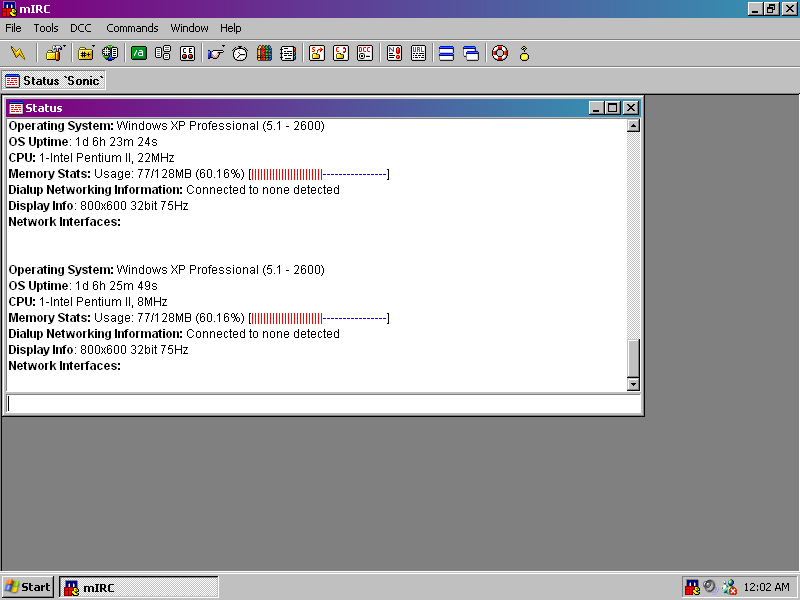The image size is (800, 600).
Task: Open the Timer clock icon
Action: (240, 53)
